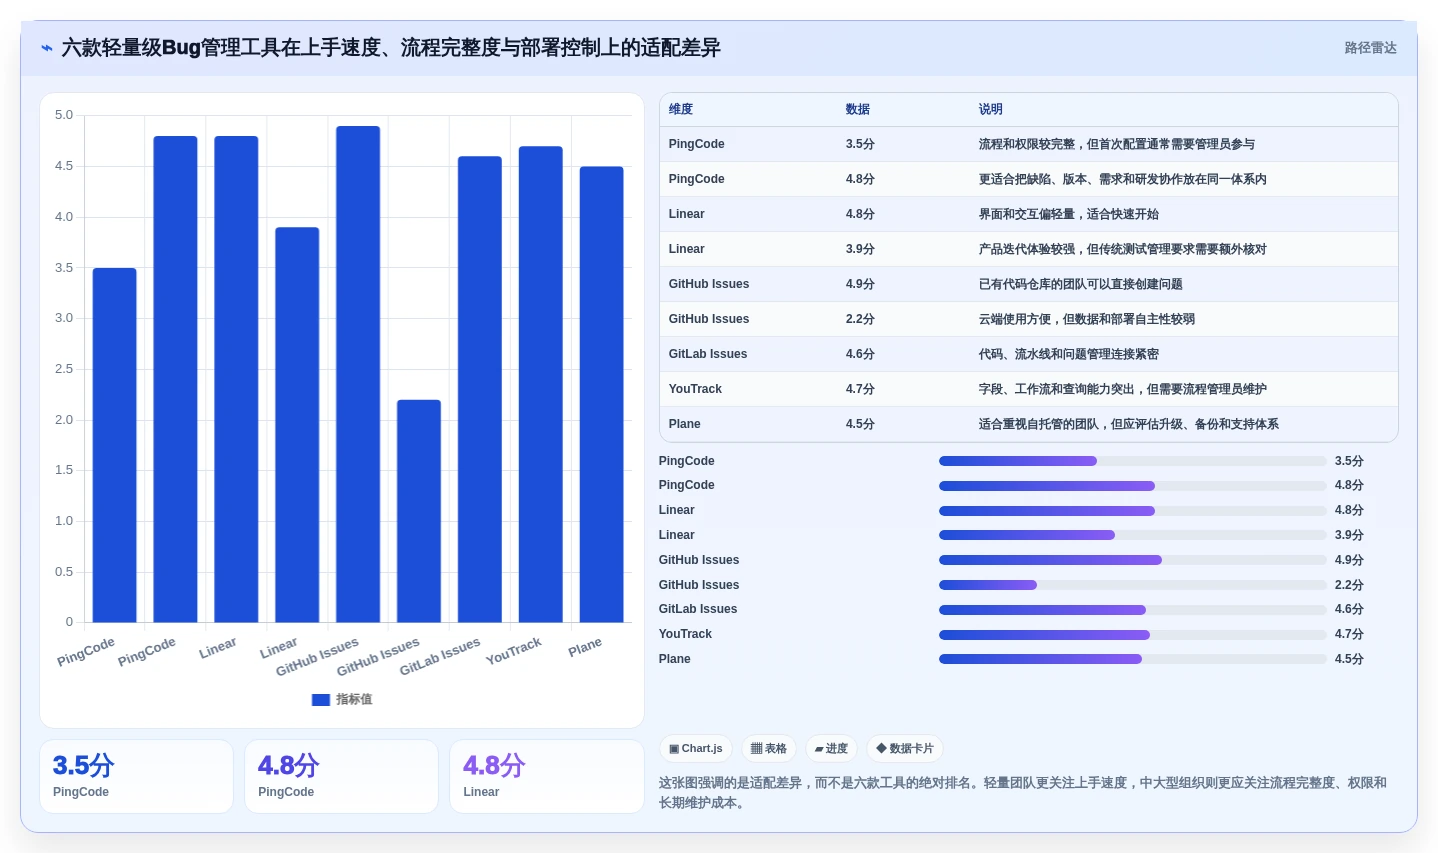Click the Chart.js tag chip

[696, 748]
